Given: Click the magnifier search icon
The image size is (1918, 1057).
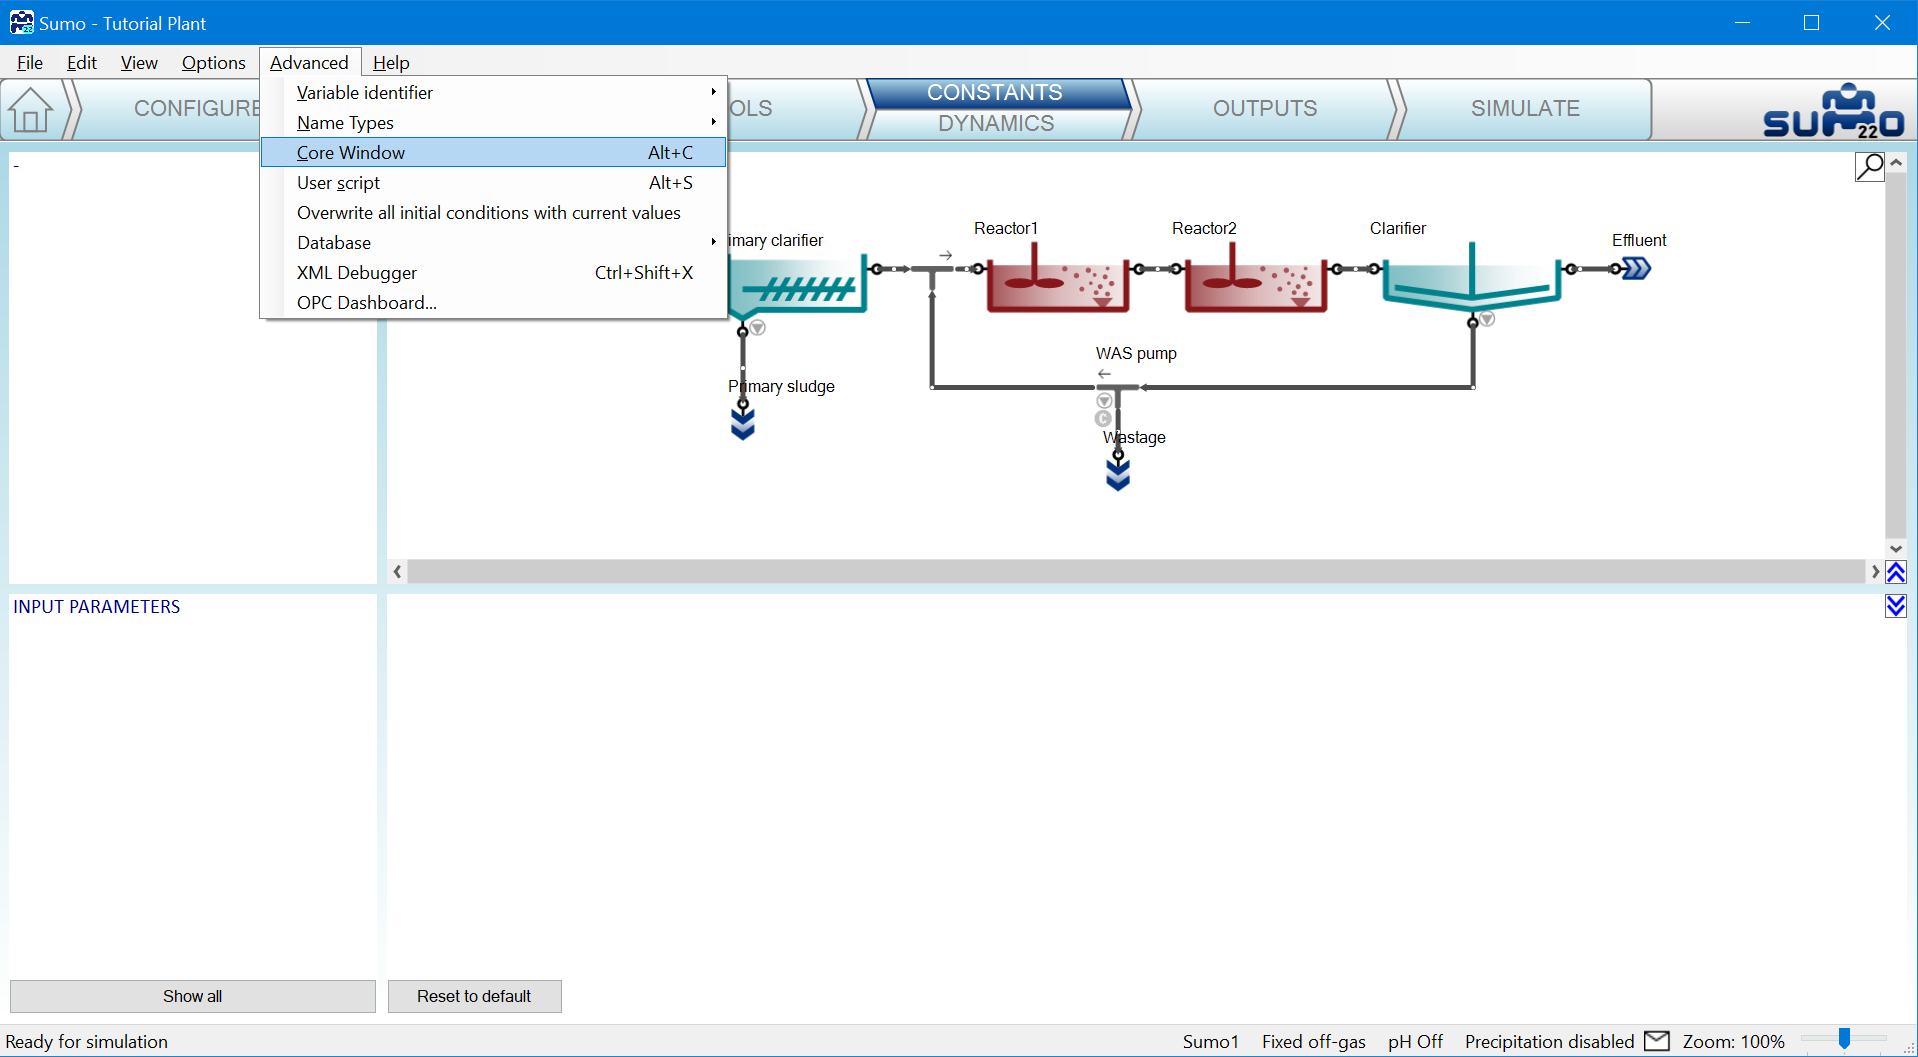Looking at the screenshot, I should [x=1869, y=166].
